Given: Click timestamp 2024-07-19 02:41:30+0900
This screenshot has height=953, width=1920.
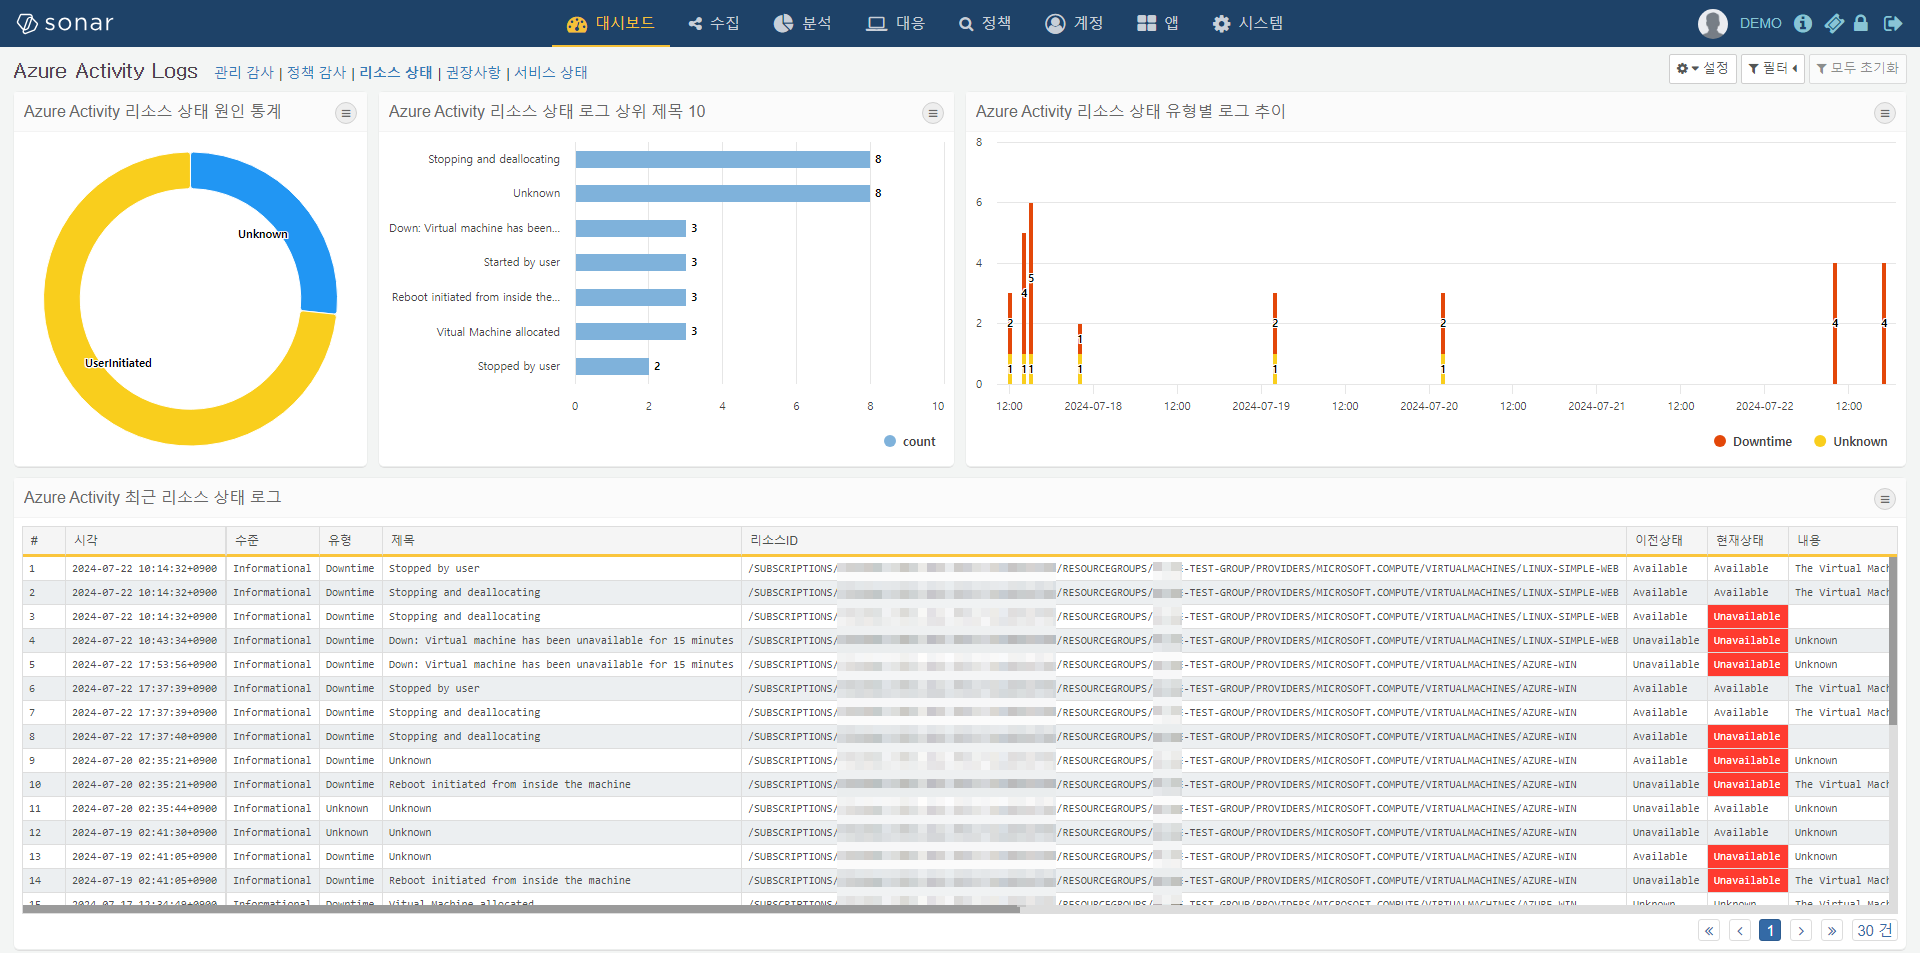Looking at the screenshot, I should coord(144,832).
